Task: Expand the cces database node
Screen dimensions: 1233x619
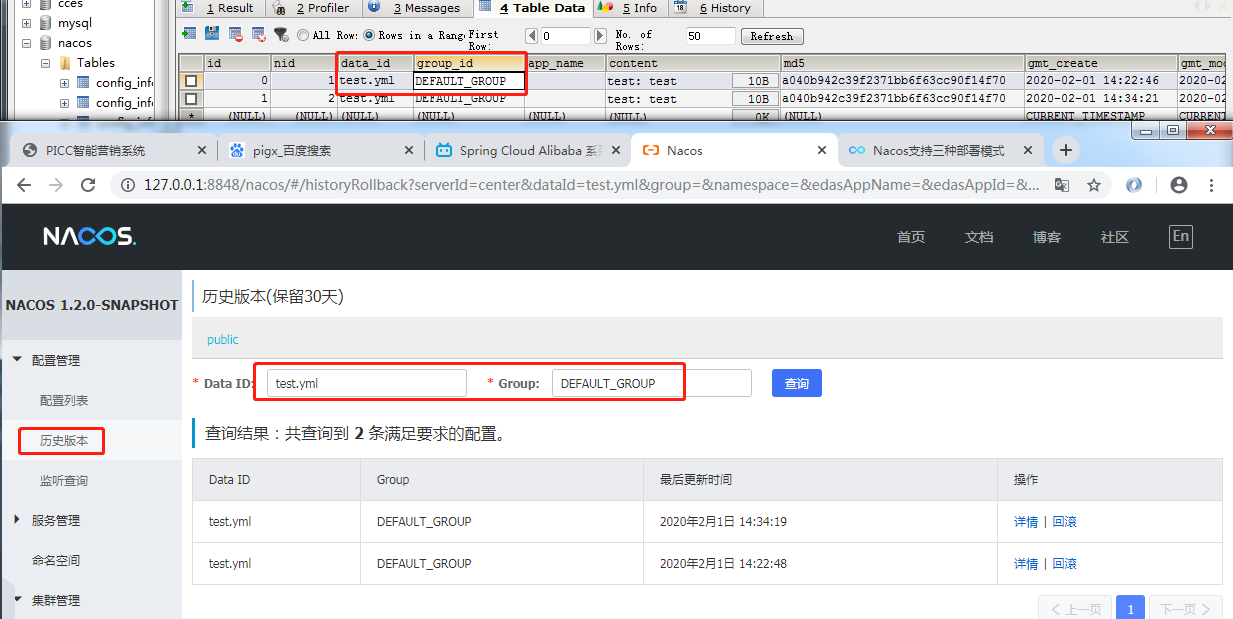Action: pyautogui.click(x=26, y=4)
